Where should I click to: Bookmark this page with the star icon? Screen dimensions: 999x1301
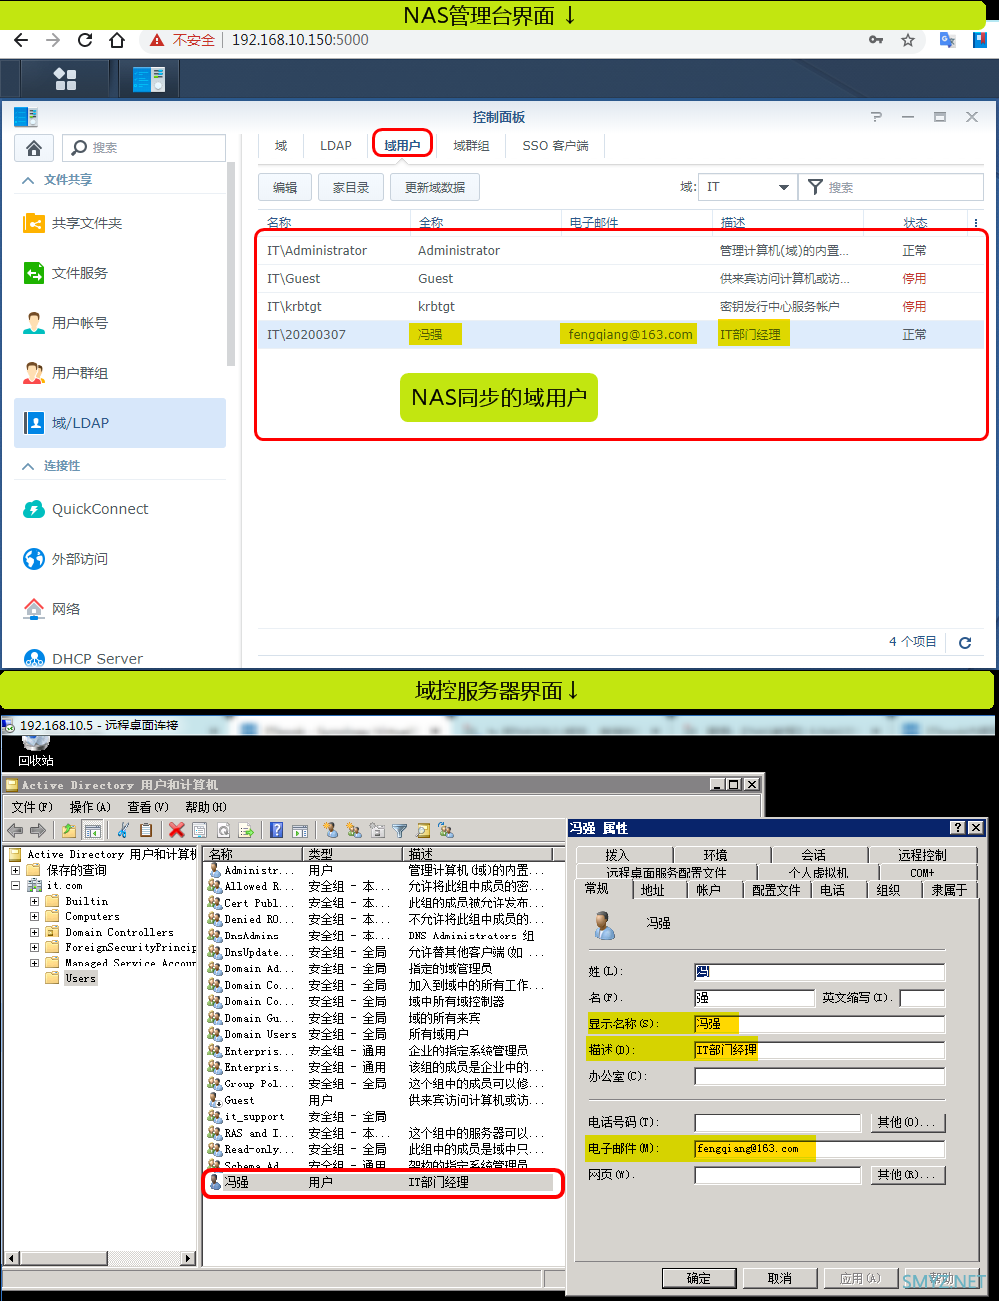[x=908, y=40]
